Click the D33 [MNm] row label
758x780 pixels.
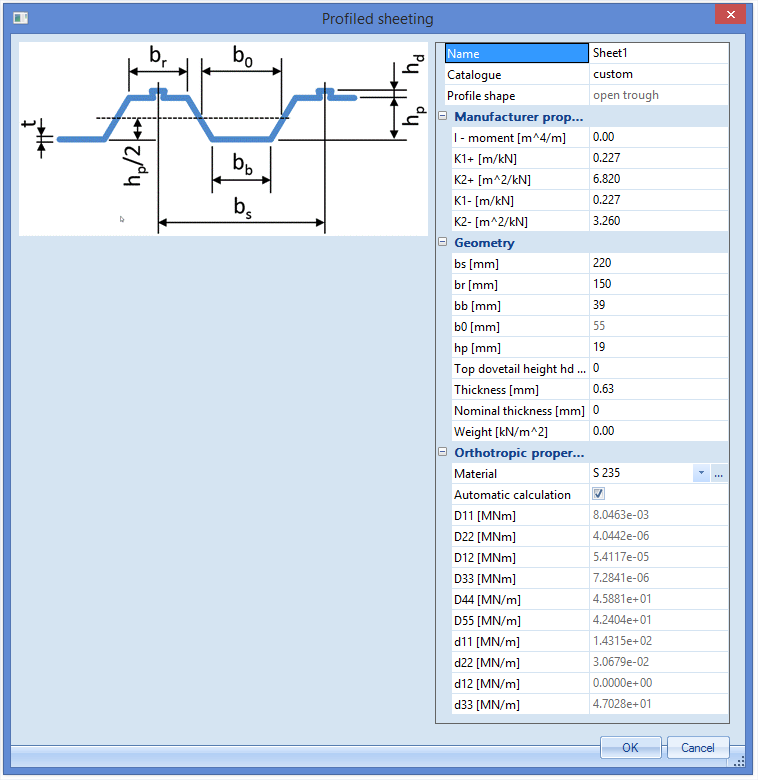pyautogui.click(x=520, y=579)
